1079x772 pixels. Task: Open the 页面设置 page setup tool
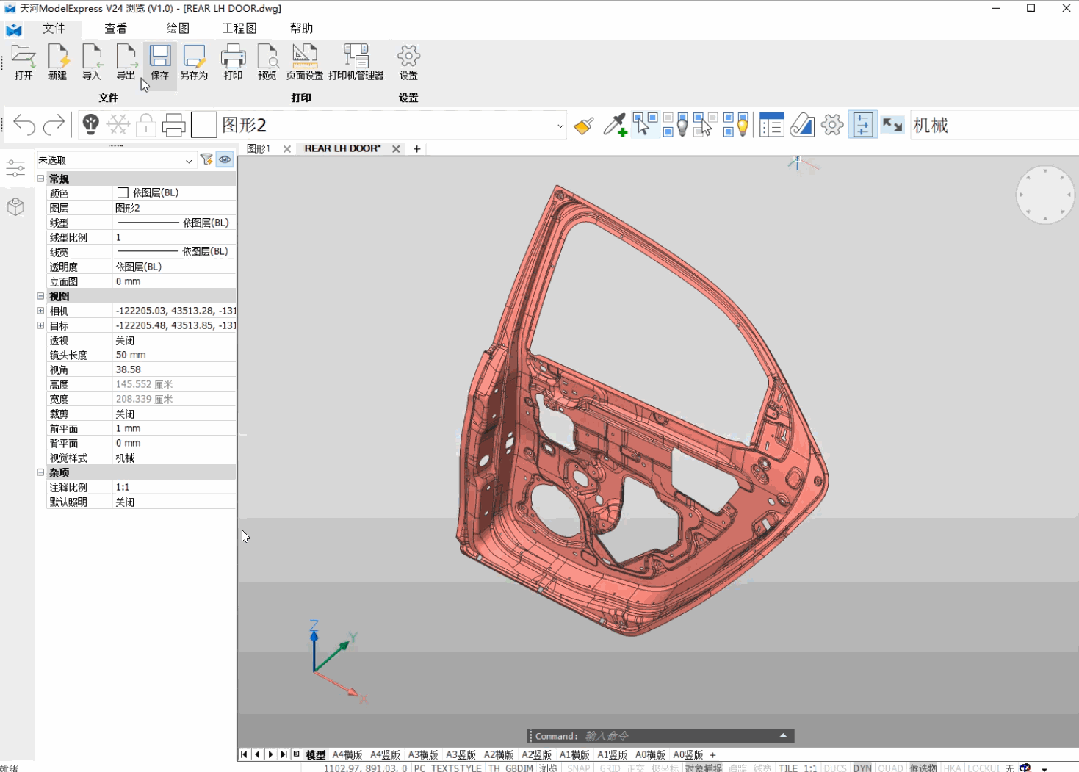[x=304, y=60]
